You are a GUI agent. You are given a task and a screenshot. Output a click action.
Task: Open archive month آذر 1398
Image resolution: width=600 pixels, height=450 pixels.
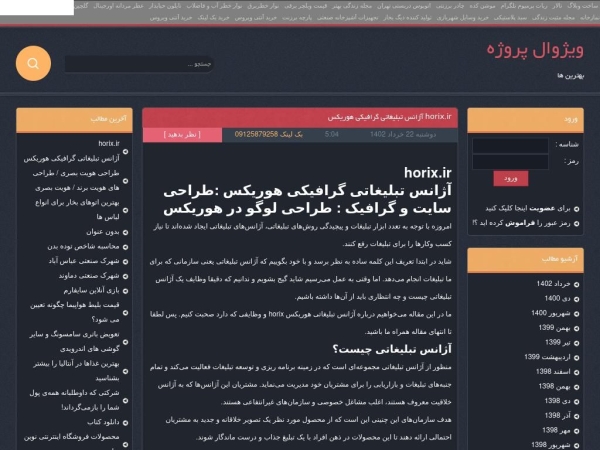click(558, 416)
